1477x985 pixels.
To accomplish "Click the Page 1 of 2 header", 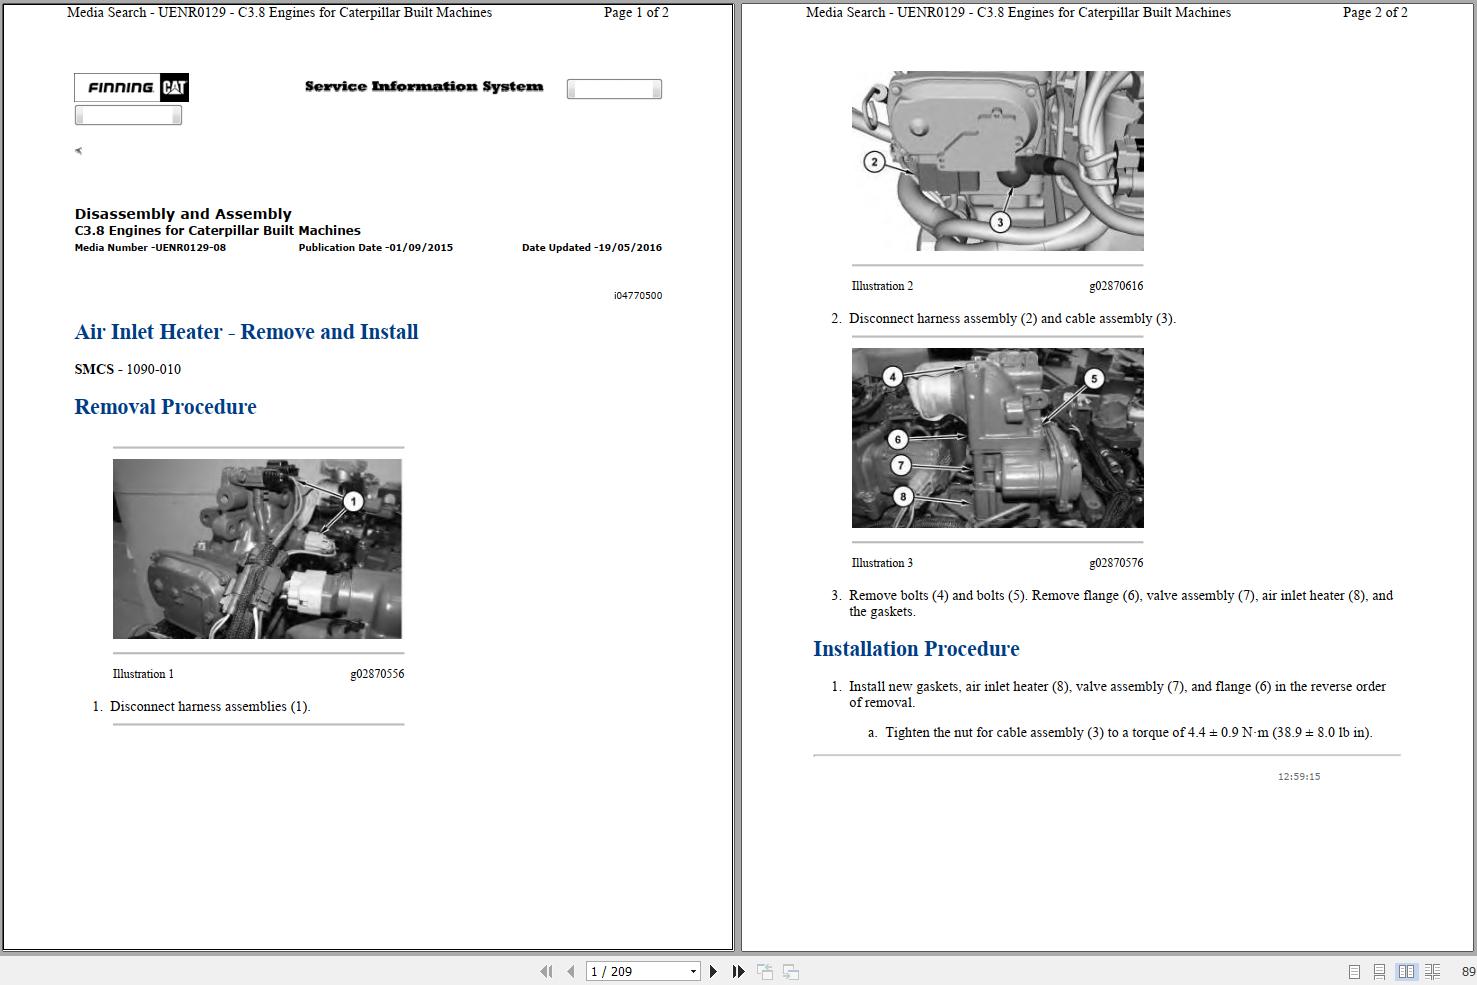I will pos(636,13).
